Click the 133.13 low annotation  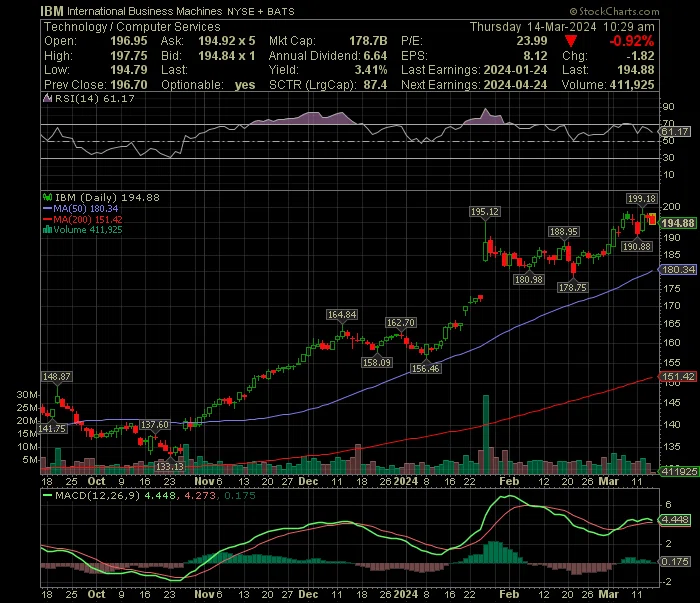[x=170, y=466]
